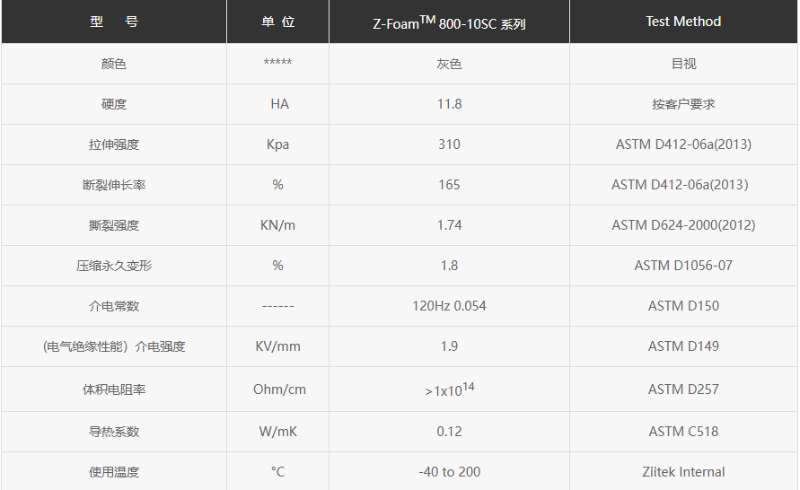Select the 颜色 row label
The image size is (800, 490).
[114, 64]
